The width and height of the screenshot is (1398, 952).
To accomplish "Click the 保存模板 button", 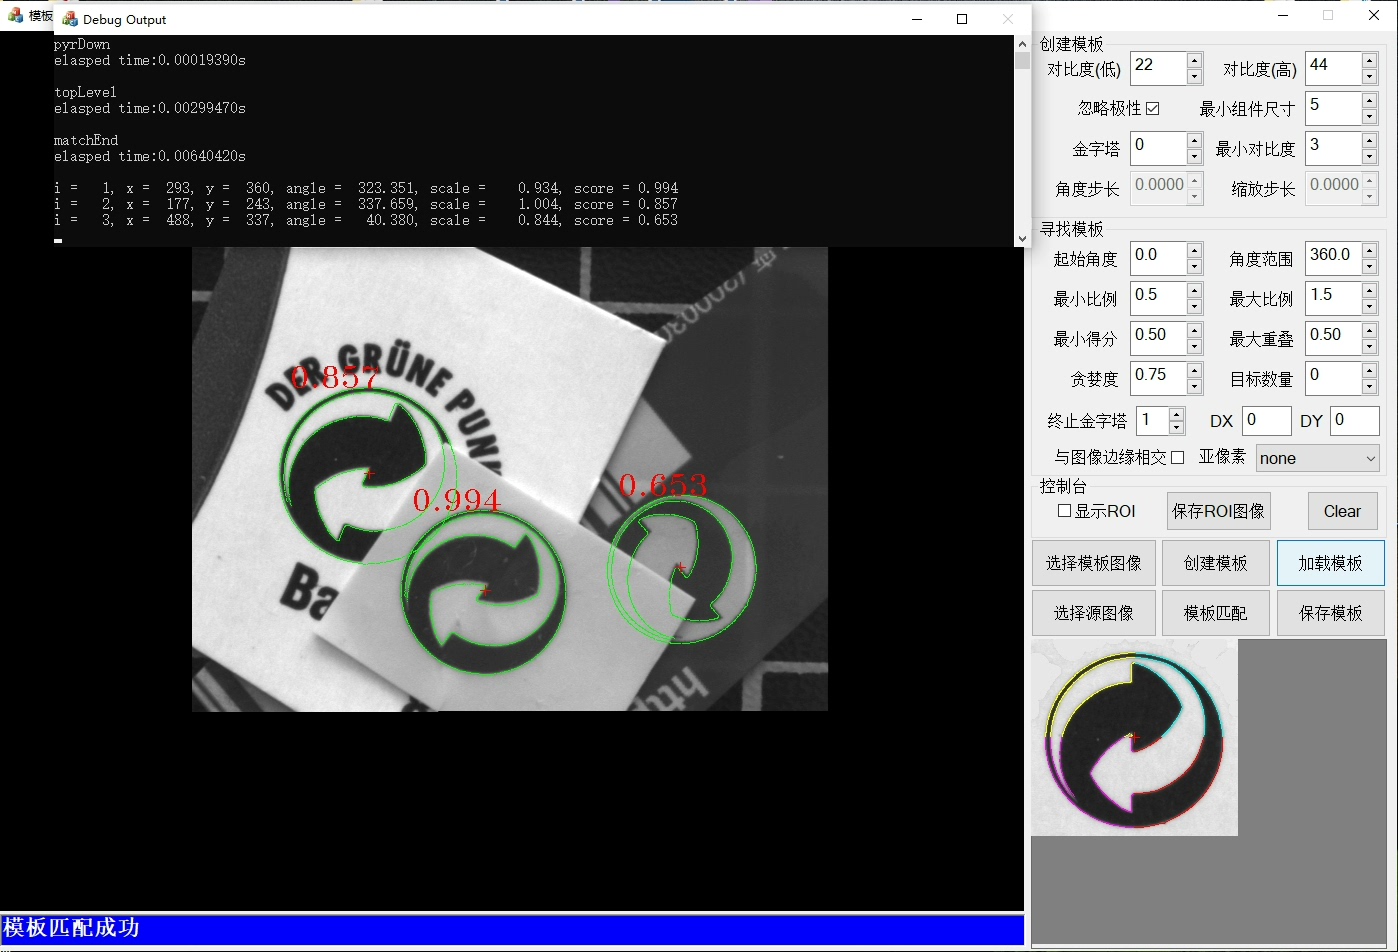I will (x=1331, y=613).
